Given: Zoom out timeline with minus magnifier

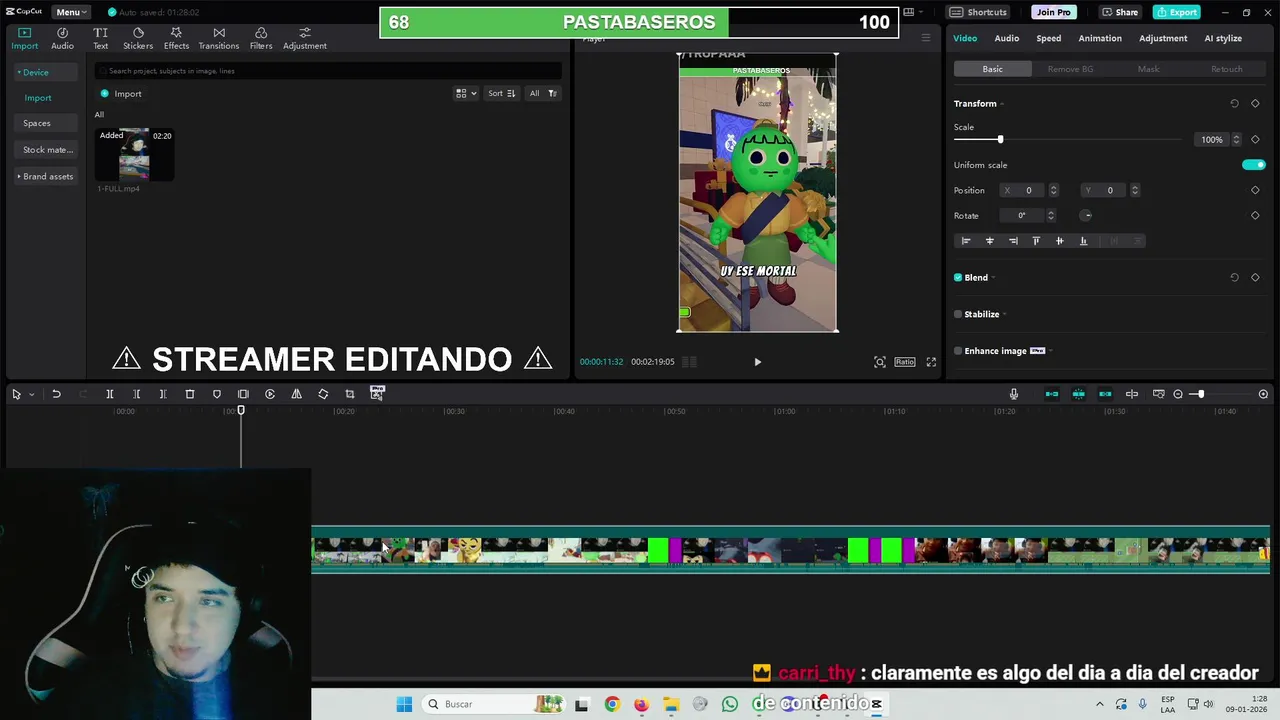Looking at the screenshot, I should coord(1178,394).
